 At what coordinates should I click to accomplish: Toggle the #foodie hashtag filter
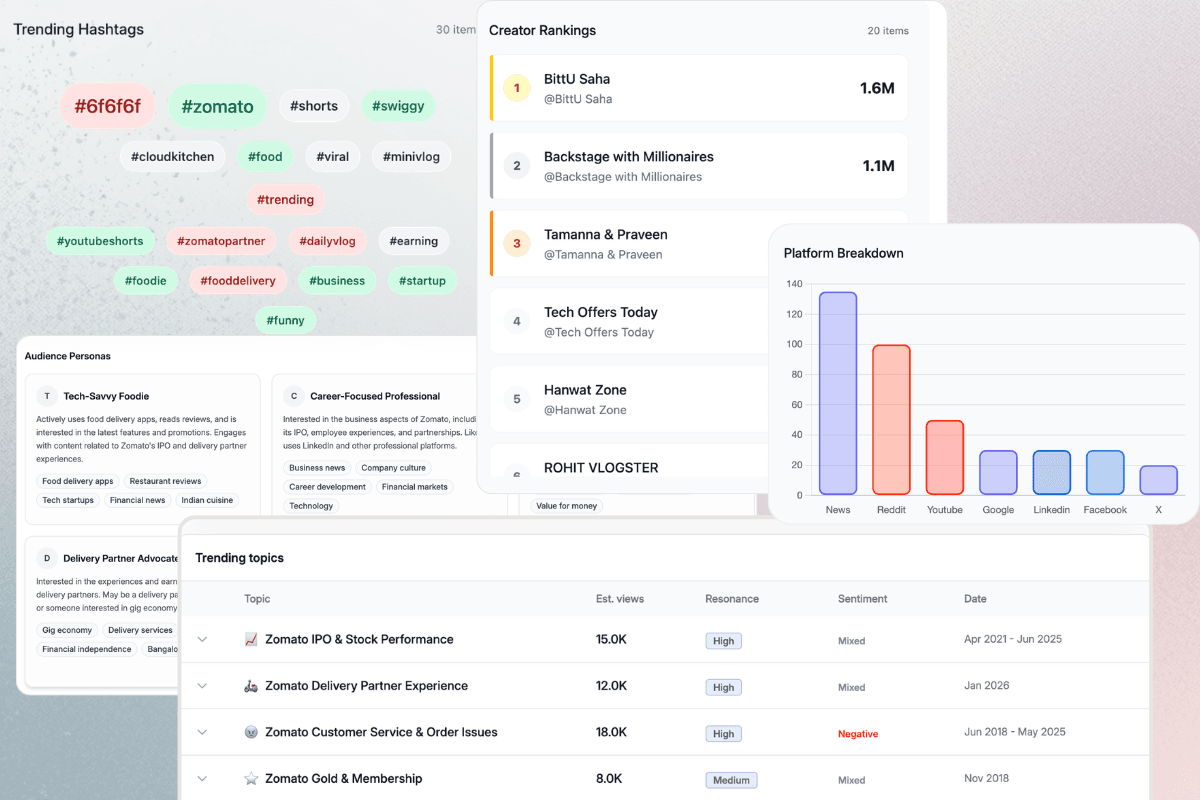(146, 281)
